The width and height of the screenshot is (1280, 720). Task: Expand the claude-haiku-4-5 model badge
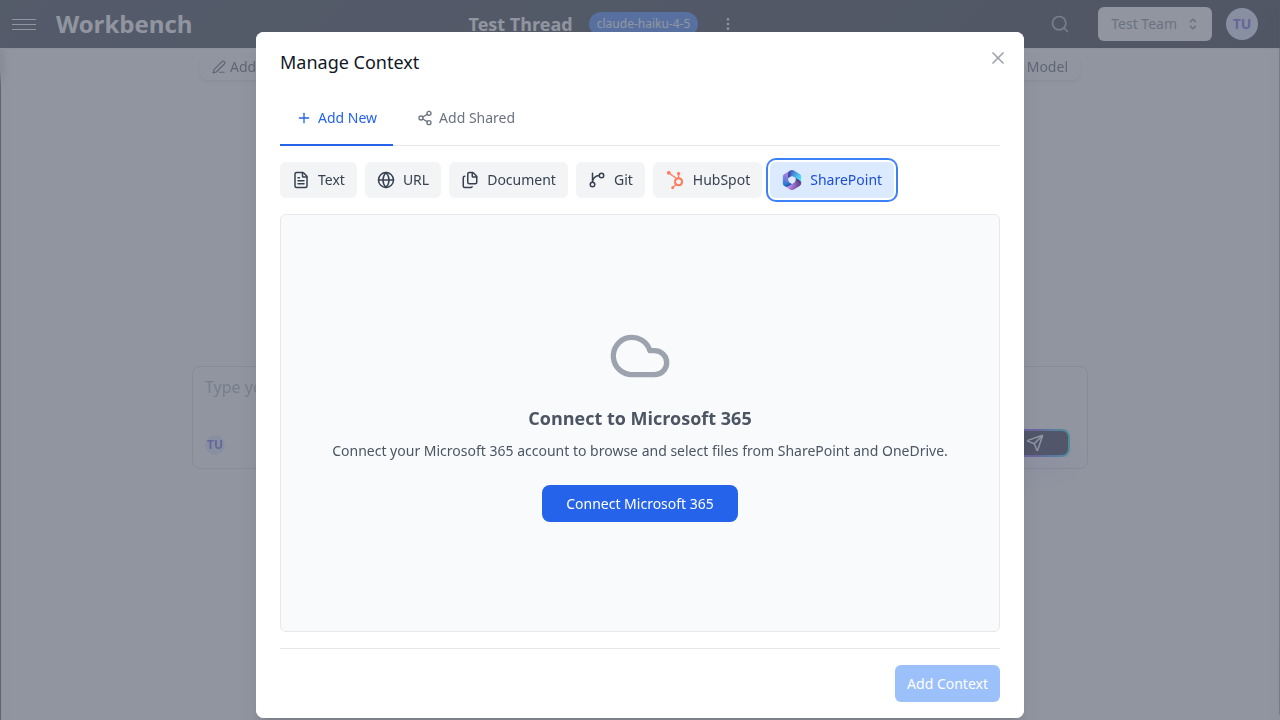pyautogui.click(x=643, y=22)
